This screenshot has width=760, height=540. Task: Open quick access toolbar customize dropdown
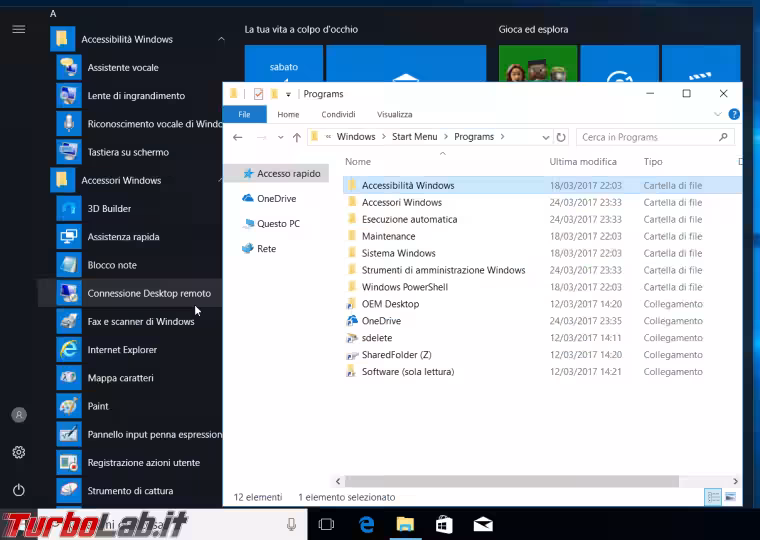click(288, 95)
